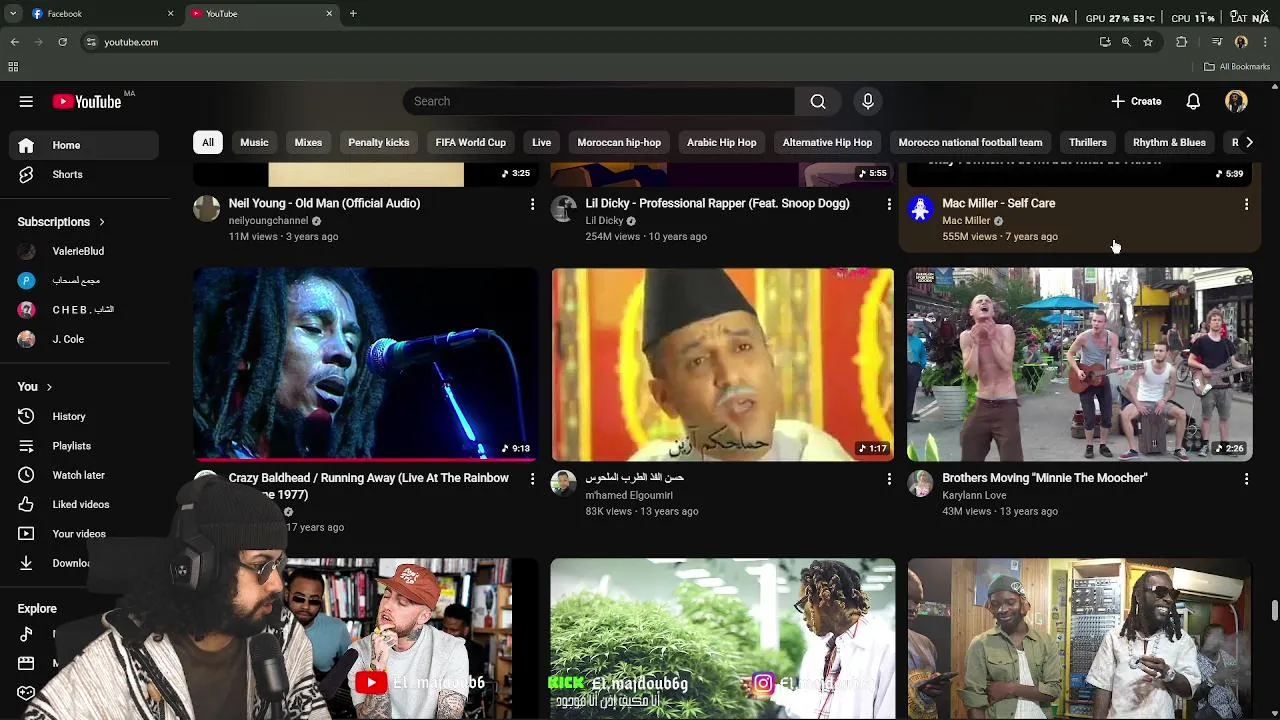Focus the YouTube search field
The width and height of the screenshot is (1280, 720).
click(x=599, y=101)
